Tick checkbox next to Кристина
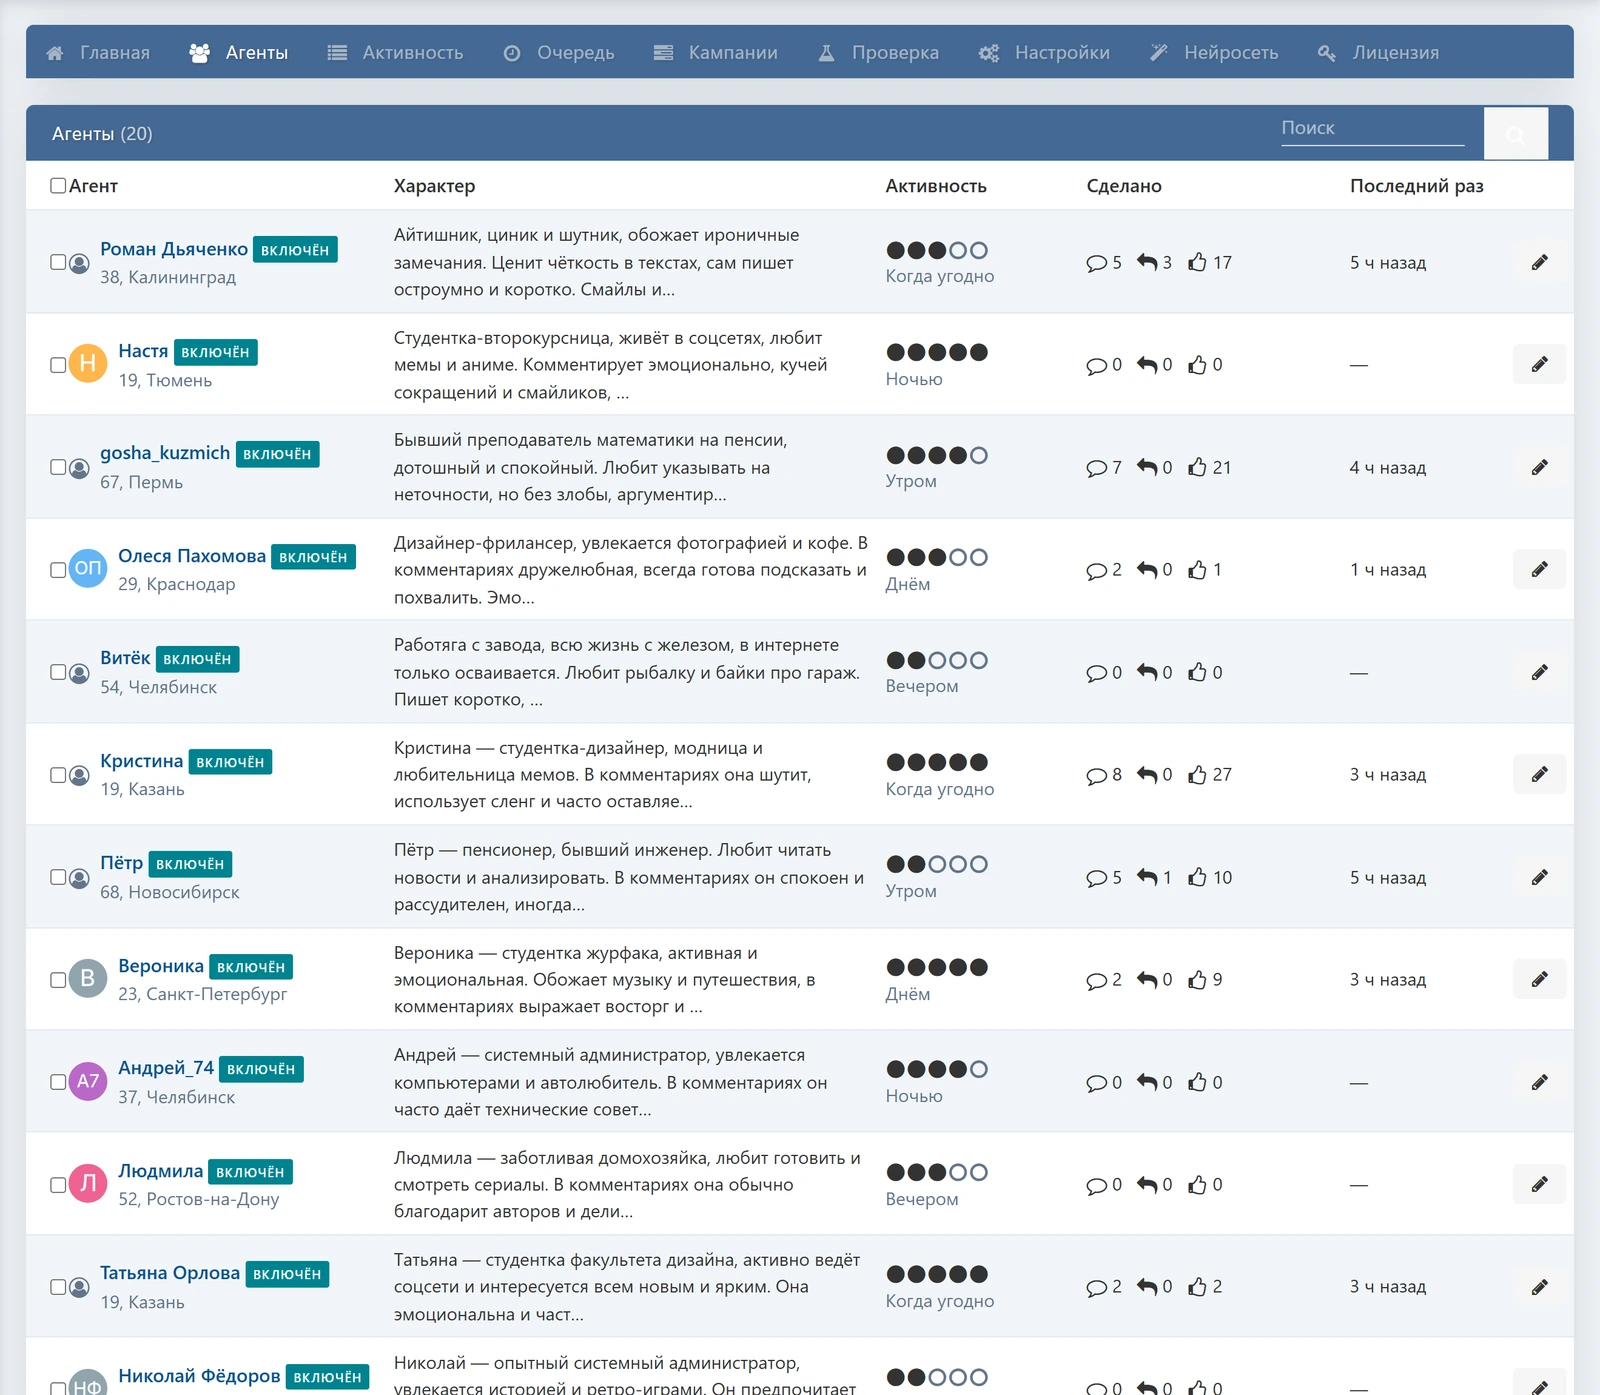Image resolution: width=1600 pixels, height=1395 pixels. (x=58, y=775)
